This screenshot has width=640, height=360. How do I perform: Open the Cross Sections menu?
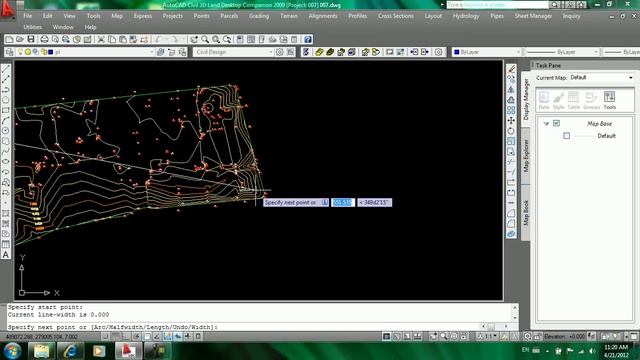point(396,16)
